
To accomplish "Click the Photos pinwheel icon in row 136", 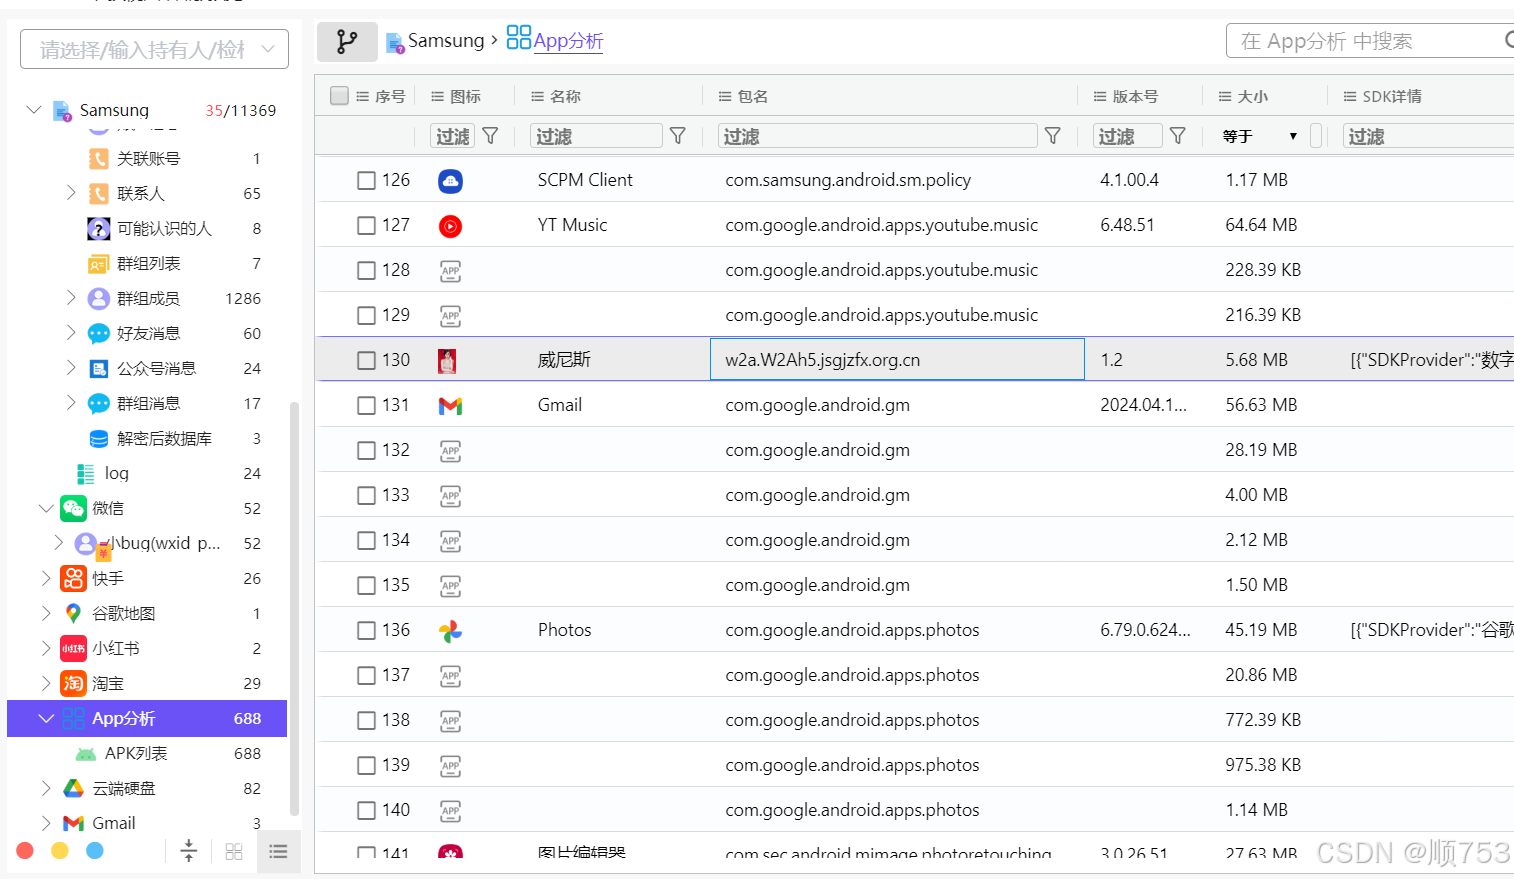I will (x=450, y=631).
